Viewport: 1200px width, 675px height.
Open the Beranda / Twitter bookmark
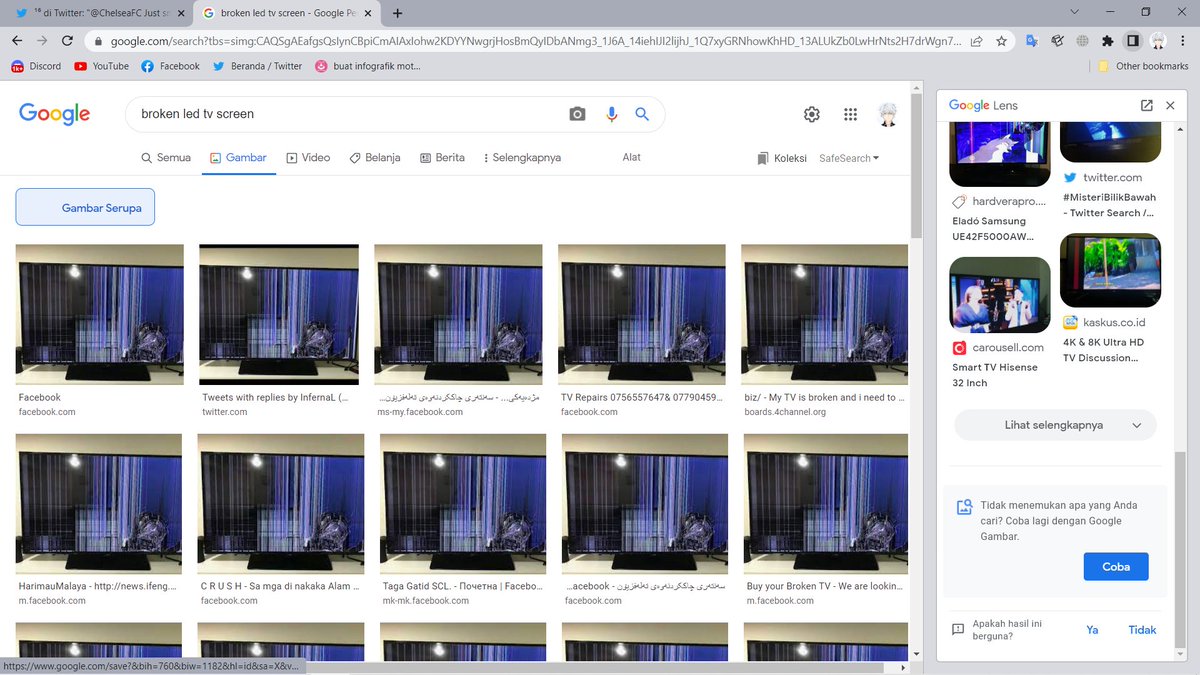click(x=256, y=66)
